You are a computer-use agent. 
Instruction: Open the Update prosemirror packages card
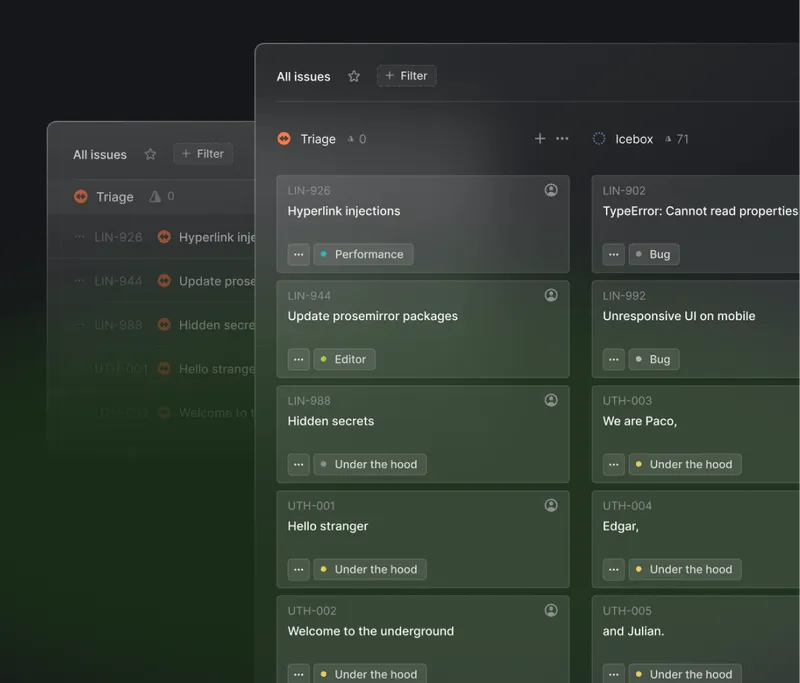423,329
